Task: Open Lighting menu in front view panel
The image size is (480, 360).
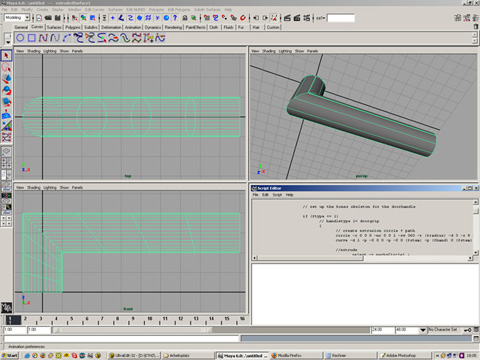Action: (50, 188)
